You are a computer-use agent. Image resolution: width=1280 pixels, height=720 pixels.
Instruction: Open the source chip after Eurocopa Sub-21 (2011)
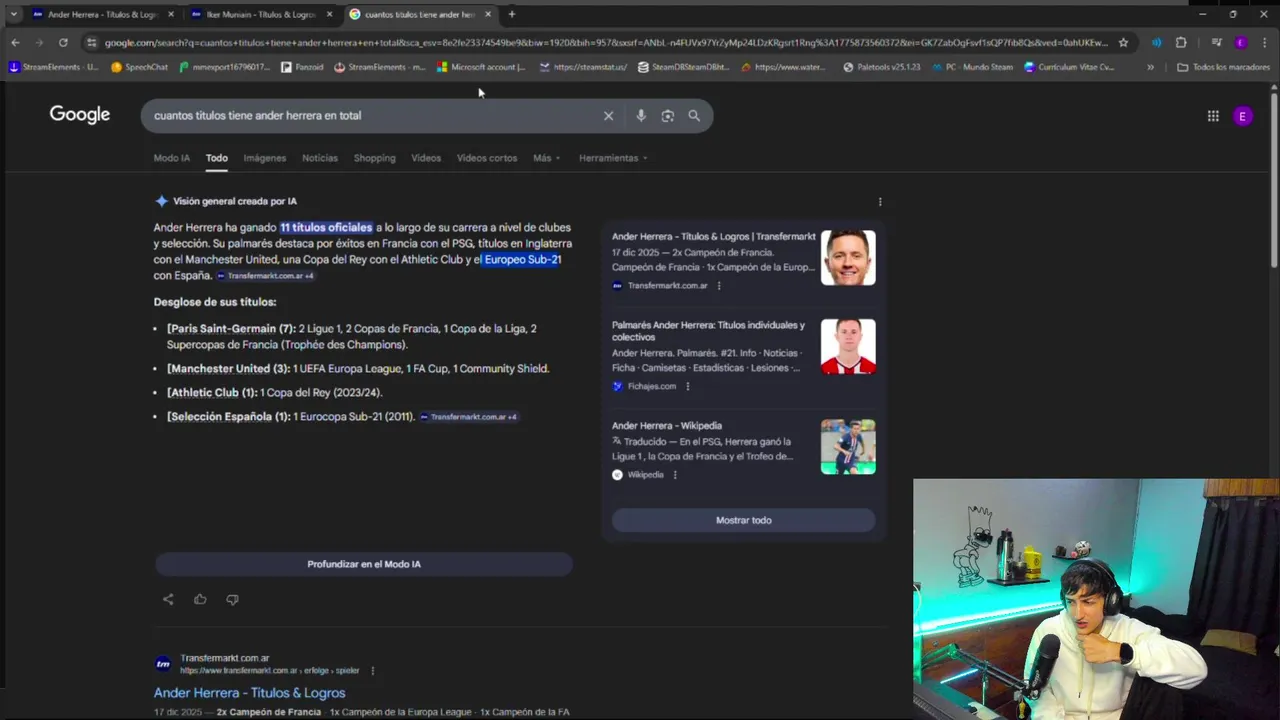pos(469,417)
